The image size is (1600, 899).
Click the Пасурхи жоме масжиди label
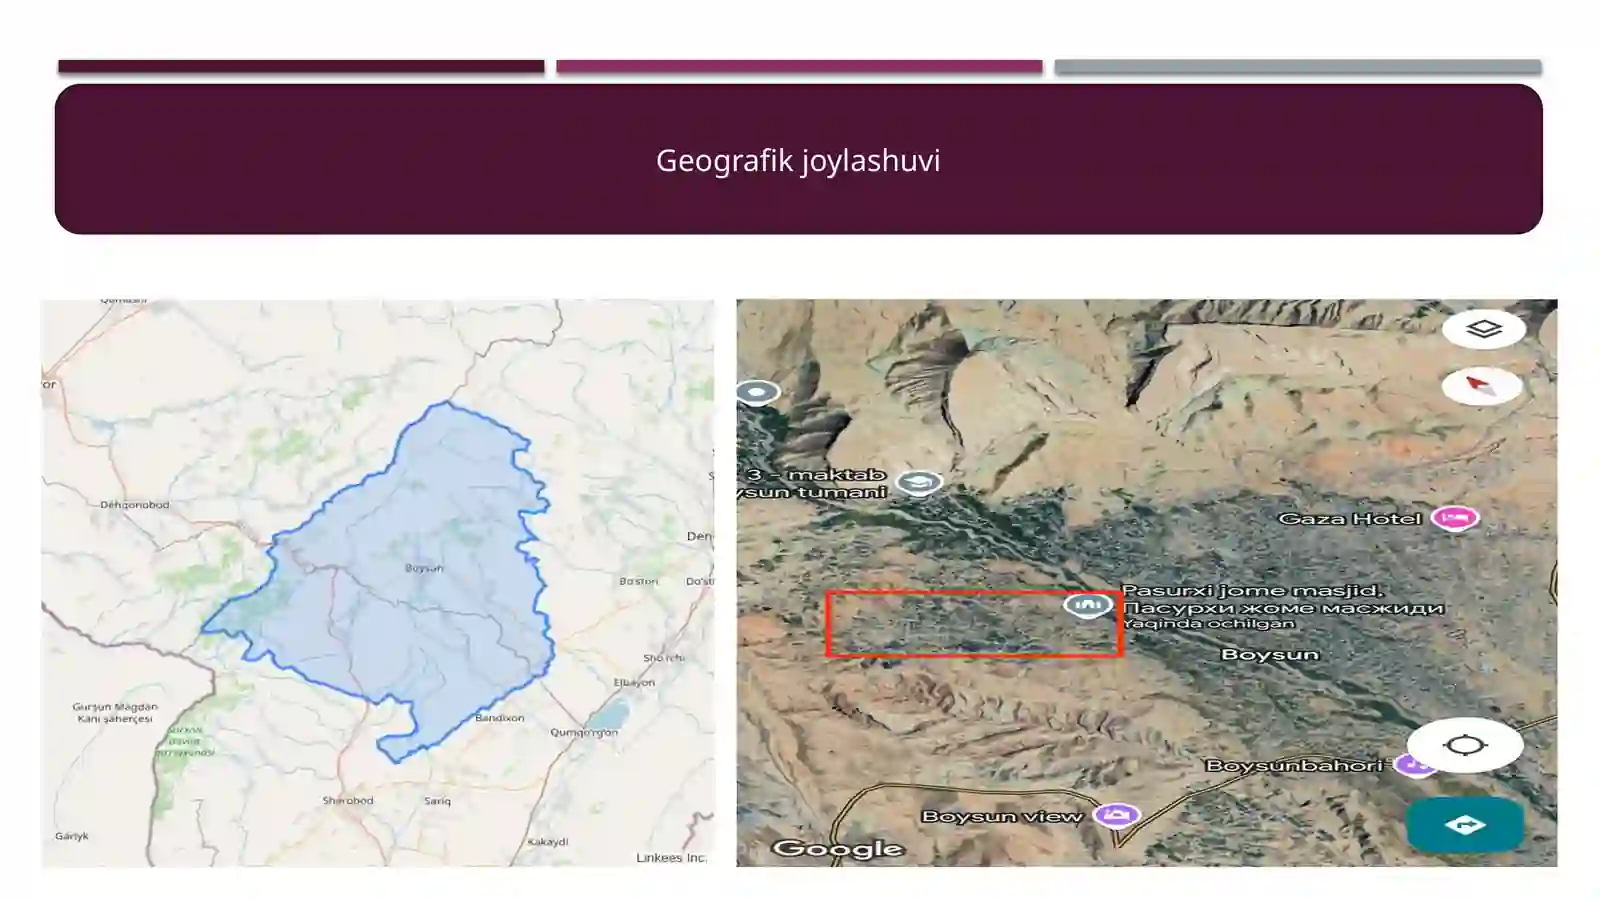tap(1282, 608)
